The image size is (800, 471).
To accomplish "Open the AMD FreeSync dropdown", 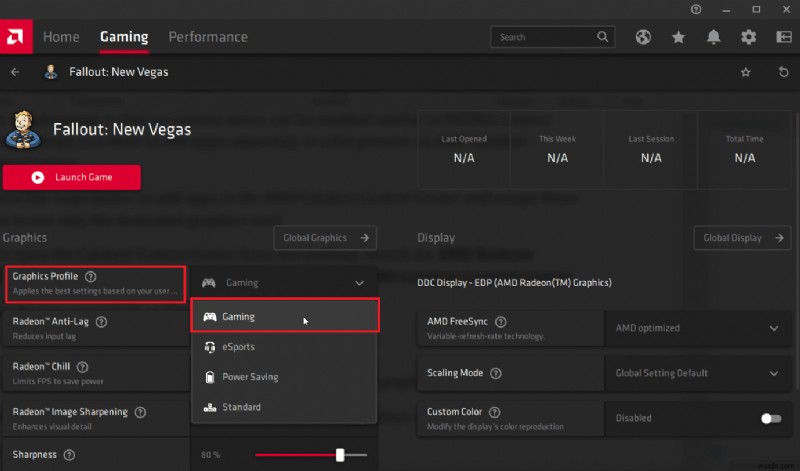I will [693, 328].
